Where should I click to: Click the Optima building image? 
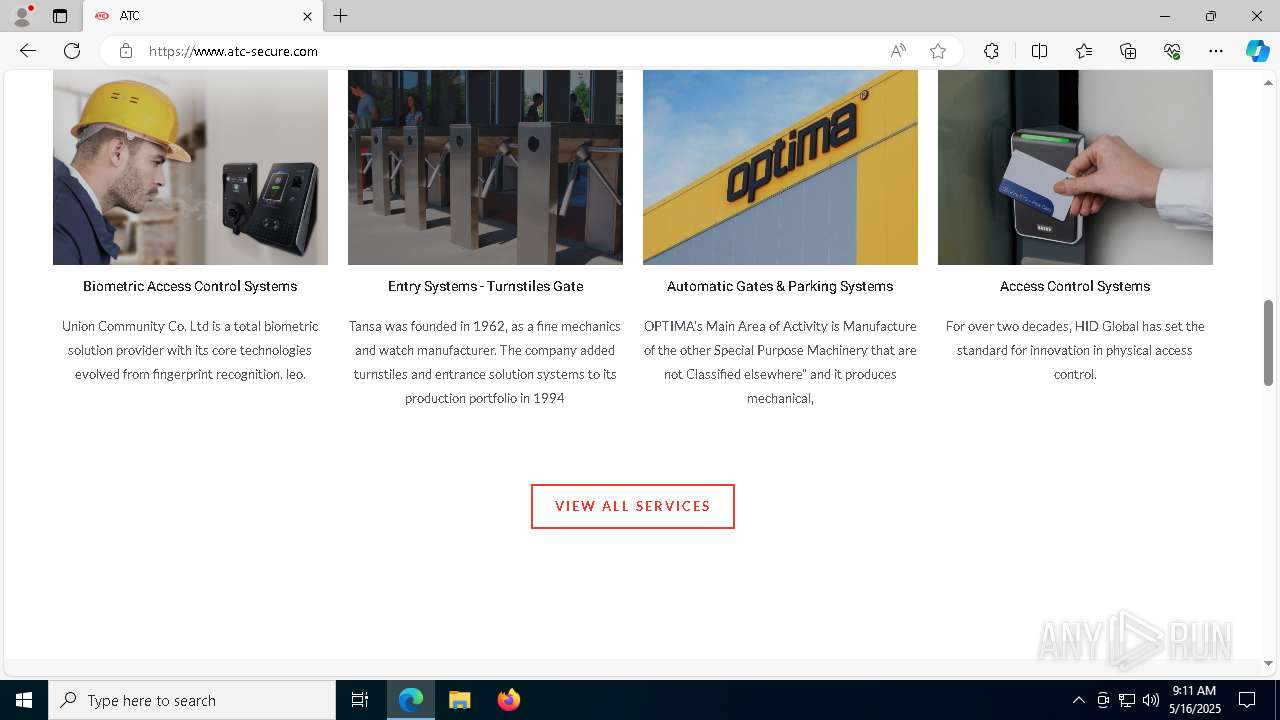pos(780,167)
